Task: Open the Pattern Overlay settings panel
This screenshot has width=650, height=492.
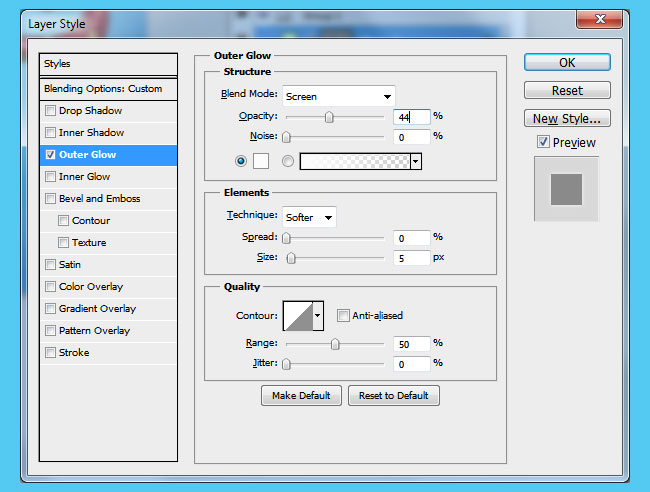Action: 95,330
